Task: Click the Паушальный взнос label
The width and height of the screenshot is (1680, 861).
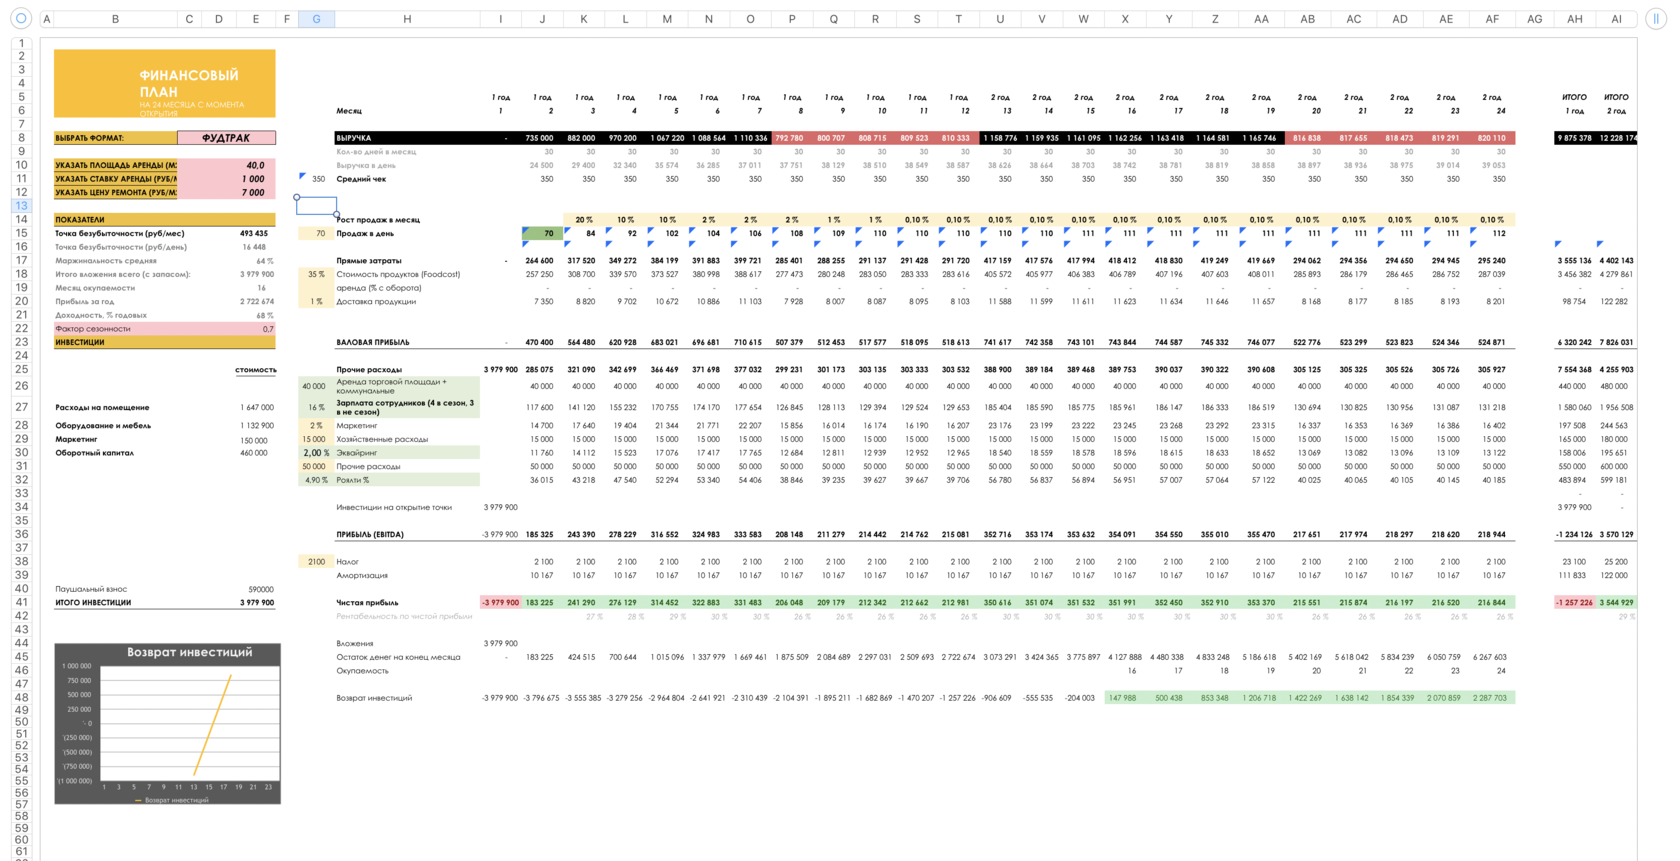Action: pyautogui.click(x=91, y=589)
